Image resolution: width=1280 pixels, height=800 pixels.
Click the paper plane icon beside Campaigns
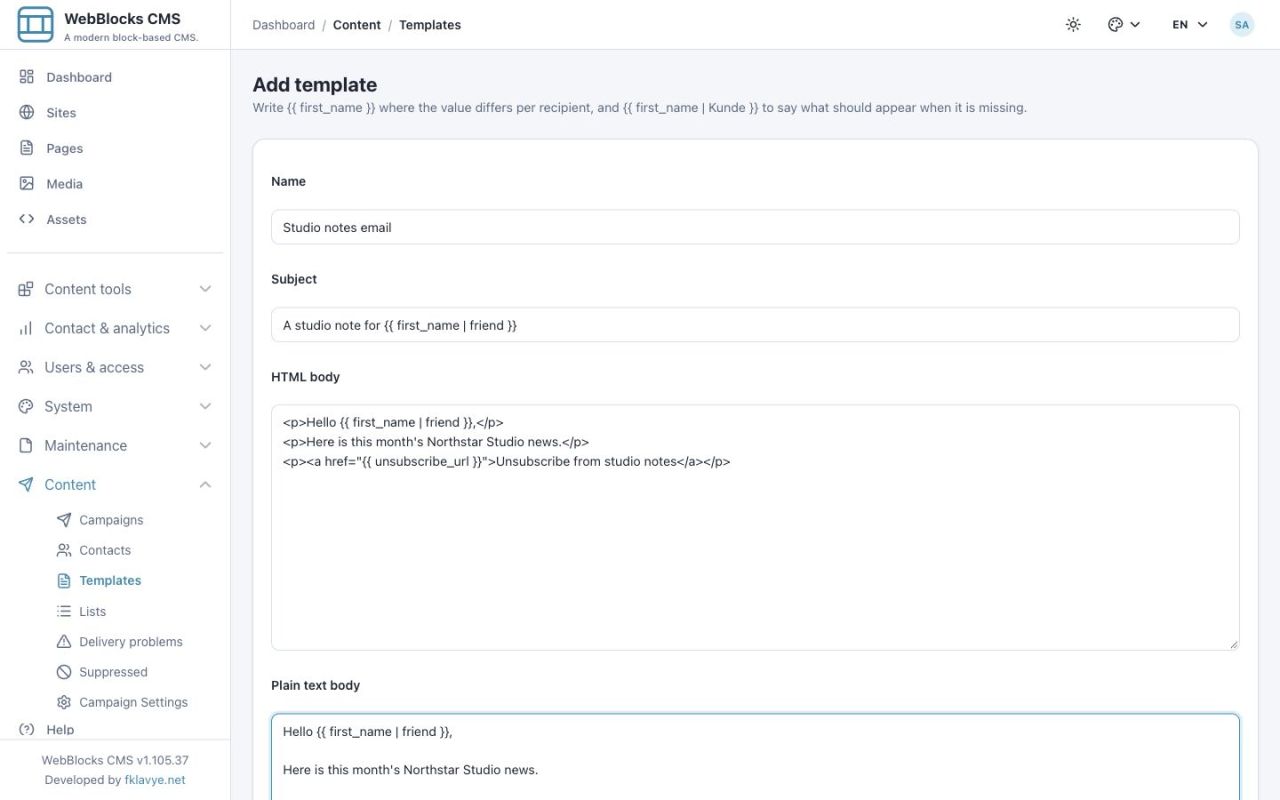[64, 520]
